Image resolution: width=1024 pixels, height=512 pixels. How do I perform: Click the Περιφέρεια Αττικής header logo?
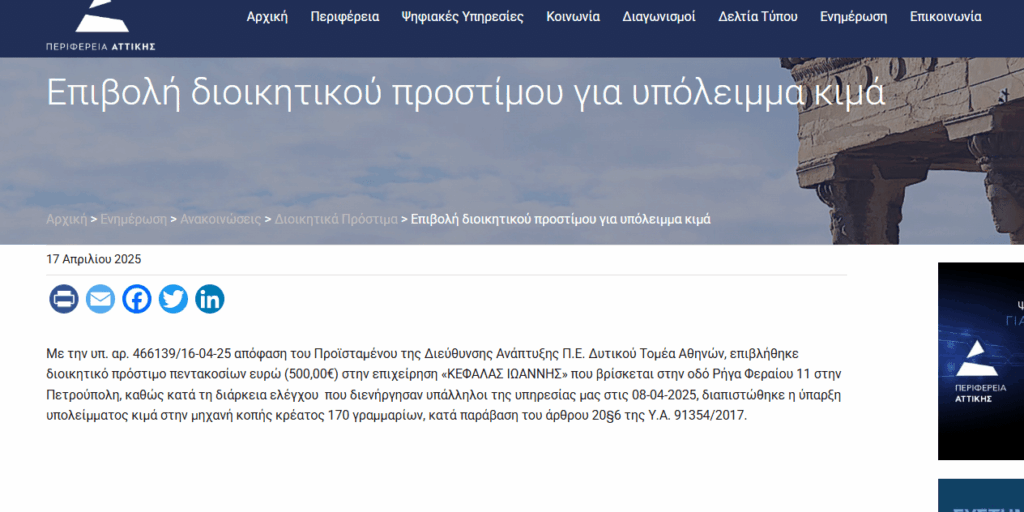(x=101, y=26)
